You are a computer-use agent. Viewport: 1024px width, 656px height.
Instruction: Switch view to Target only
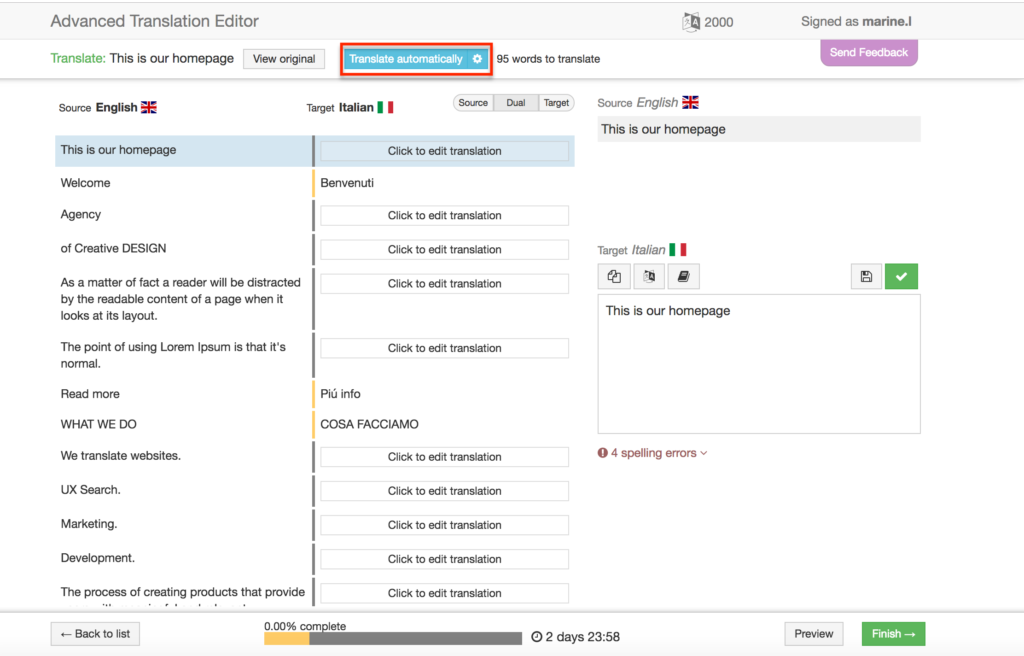pyautogui.click(x=556, y=103)
